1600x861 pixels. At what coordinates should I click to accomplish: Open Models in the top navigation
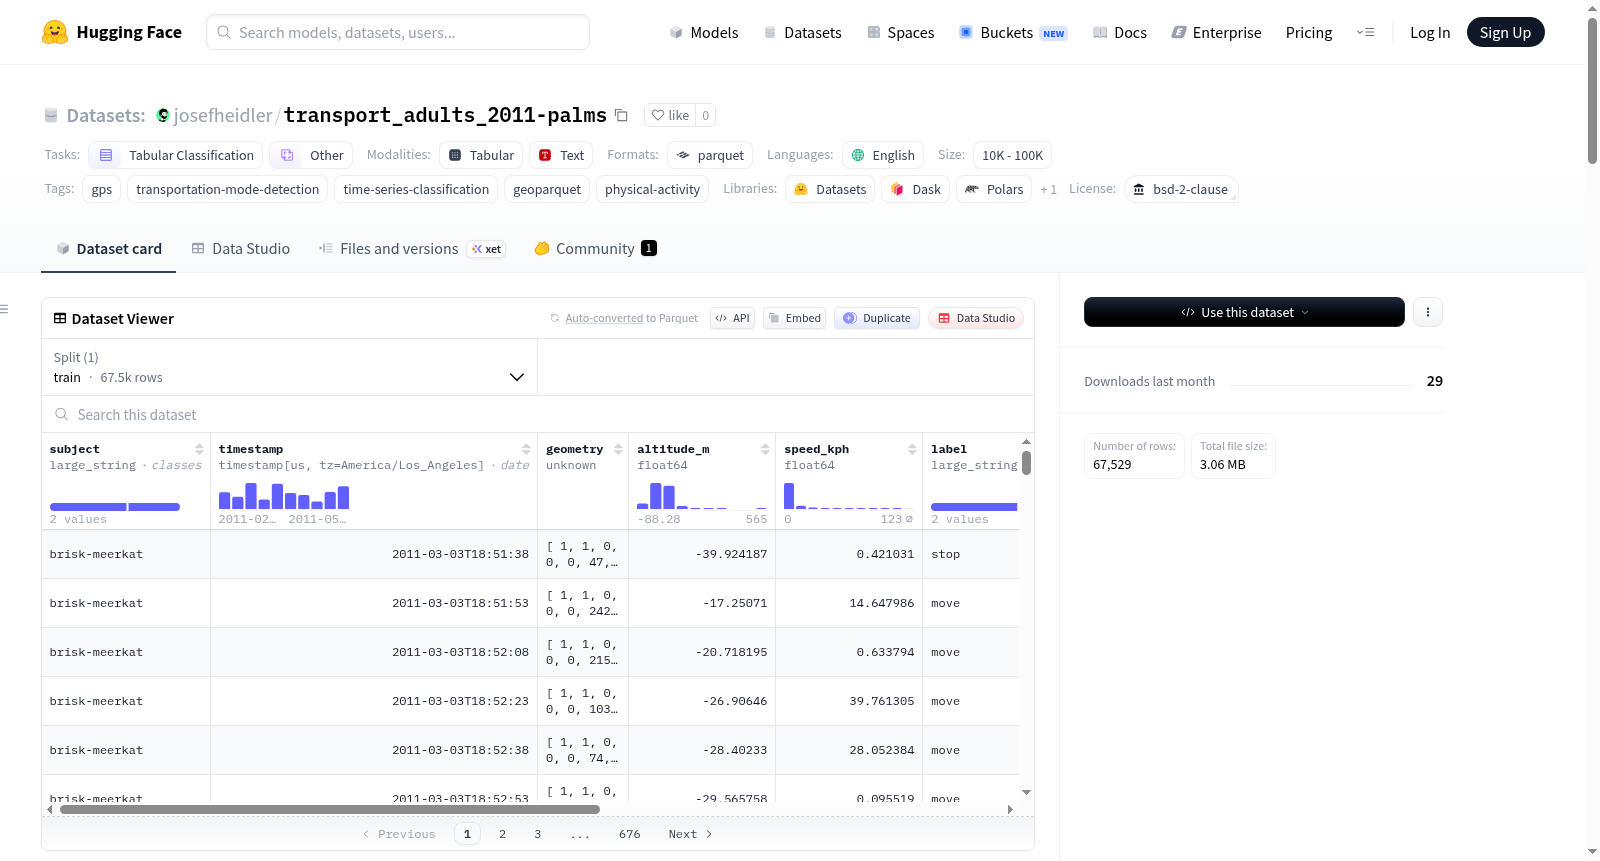[x=704, y=32]
